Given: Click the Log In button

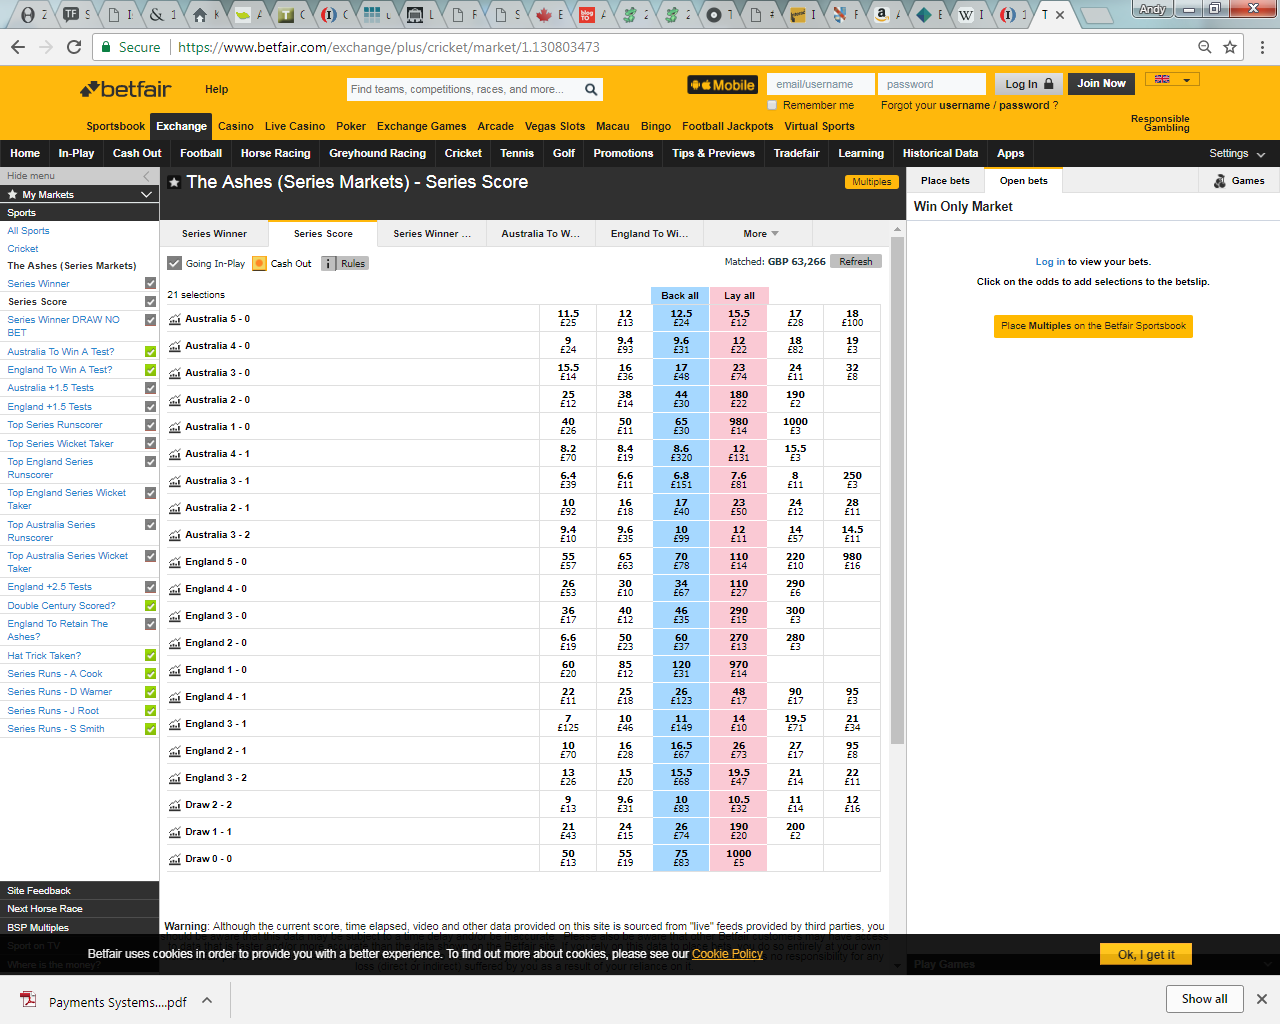Looking at the screenshot, I should click(1029, 85).
